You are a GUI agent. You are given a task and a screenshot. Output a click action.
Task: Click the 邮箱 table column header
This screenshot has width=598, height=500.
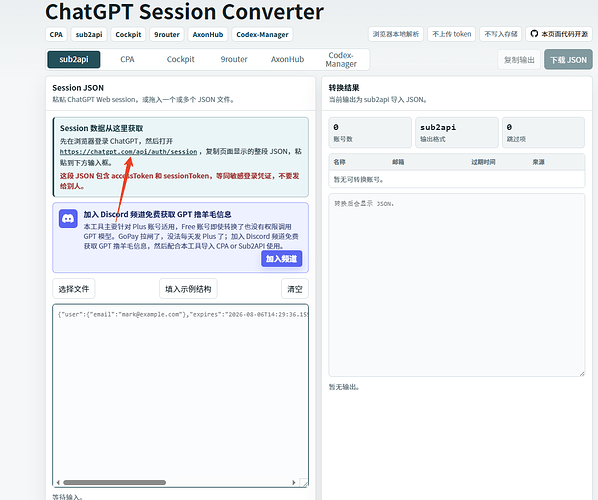[398, 162]
